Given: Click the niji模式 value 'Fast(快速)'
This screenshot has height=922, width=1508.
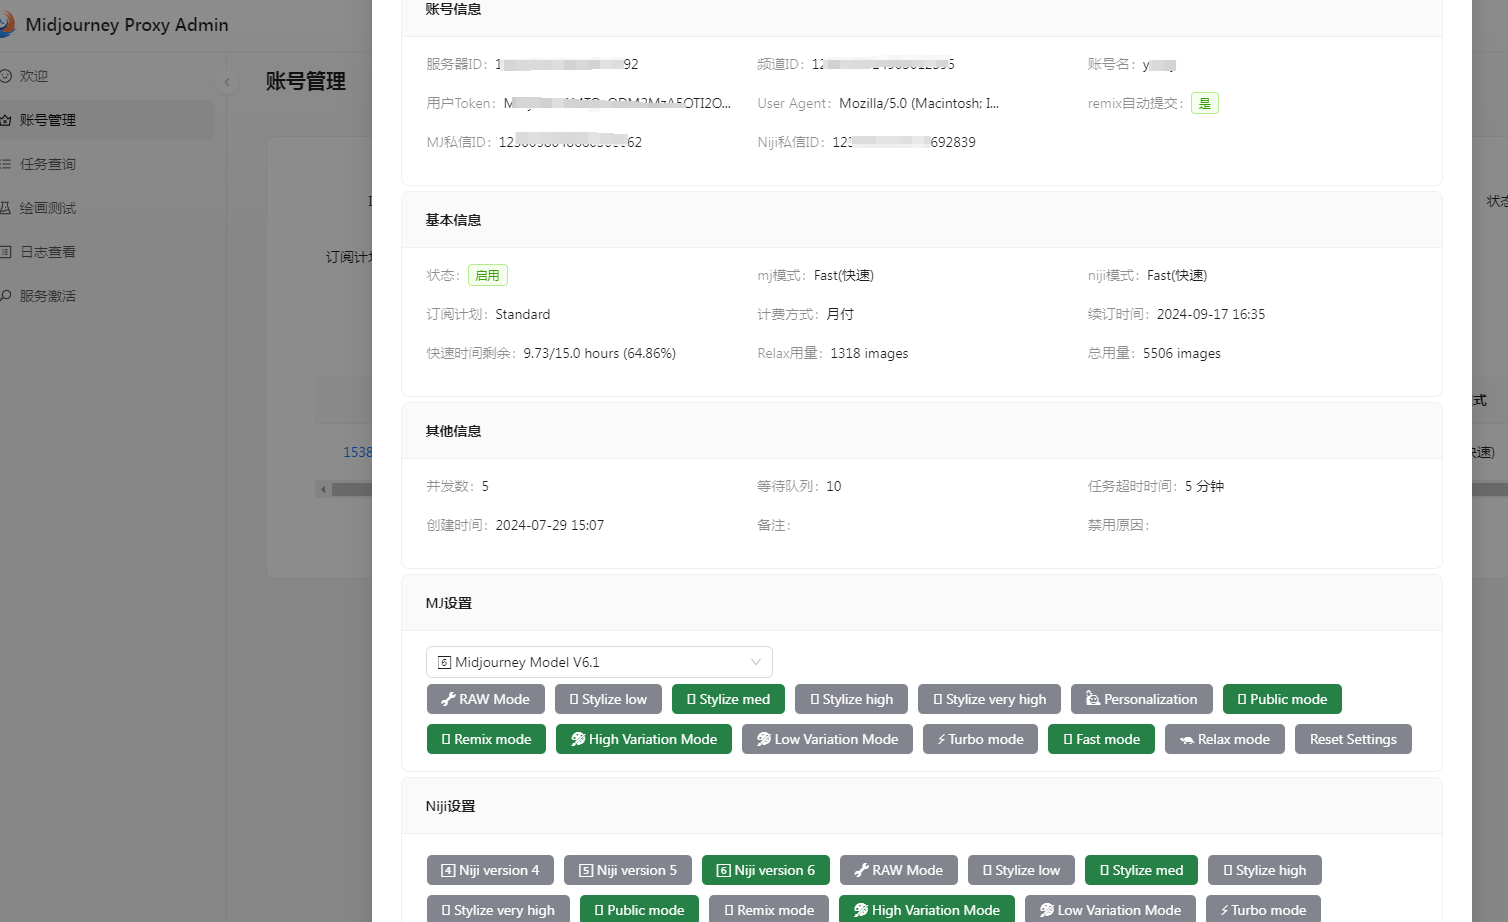Looking at the screenshot, I should 1177,275.
